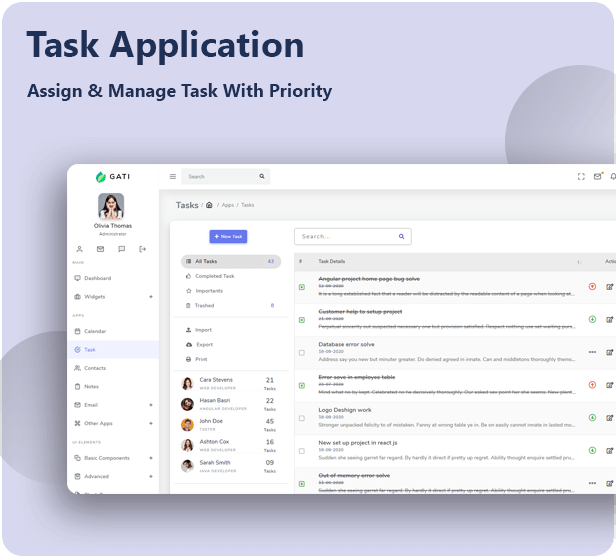Click the red priority icon on Error sove task
Viewport: 616px width, 560px height.
pyautogui.click(x=592, y=385)
